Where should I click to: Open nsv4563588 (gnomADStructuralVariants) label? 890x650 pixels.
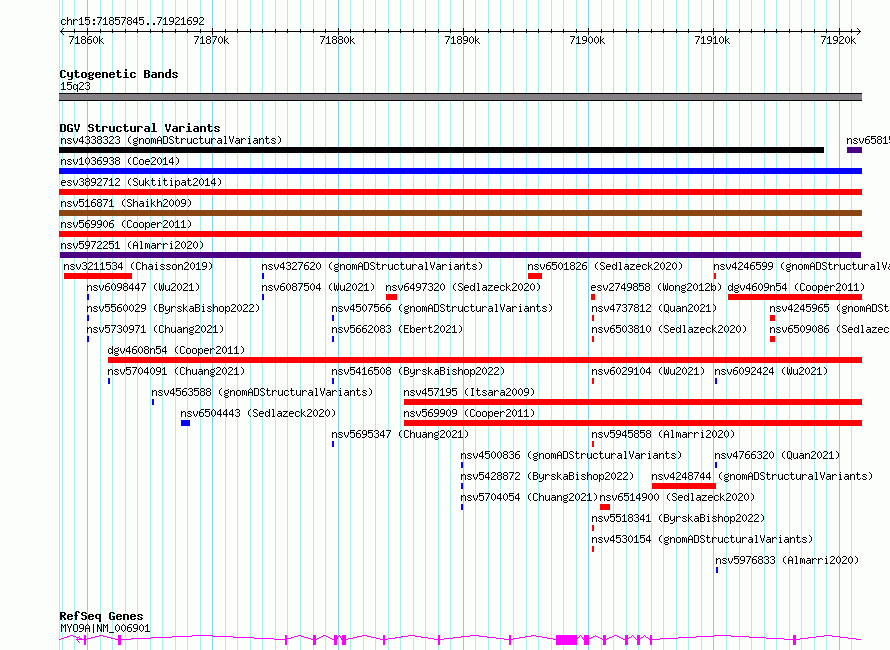point(262,392)
